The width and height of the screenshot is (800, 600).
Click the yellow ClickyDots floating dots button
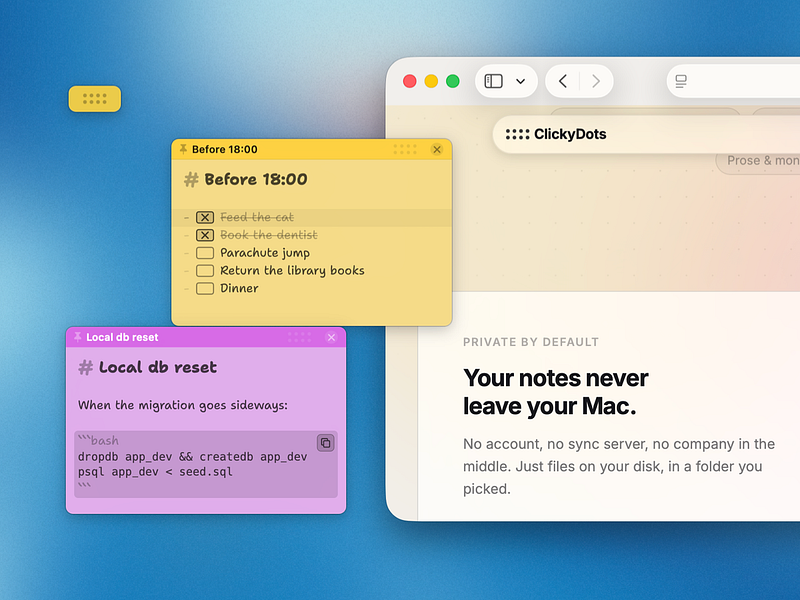[x=95, y=98]
